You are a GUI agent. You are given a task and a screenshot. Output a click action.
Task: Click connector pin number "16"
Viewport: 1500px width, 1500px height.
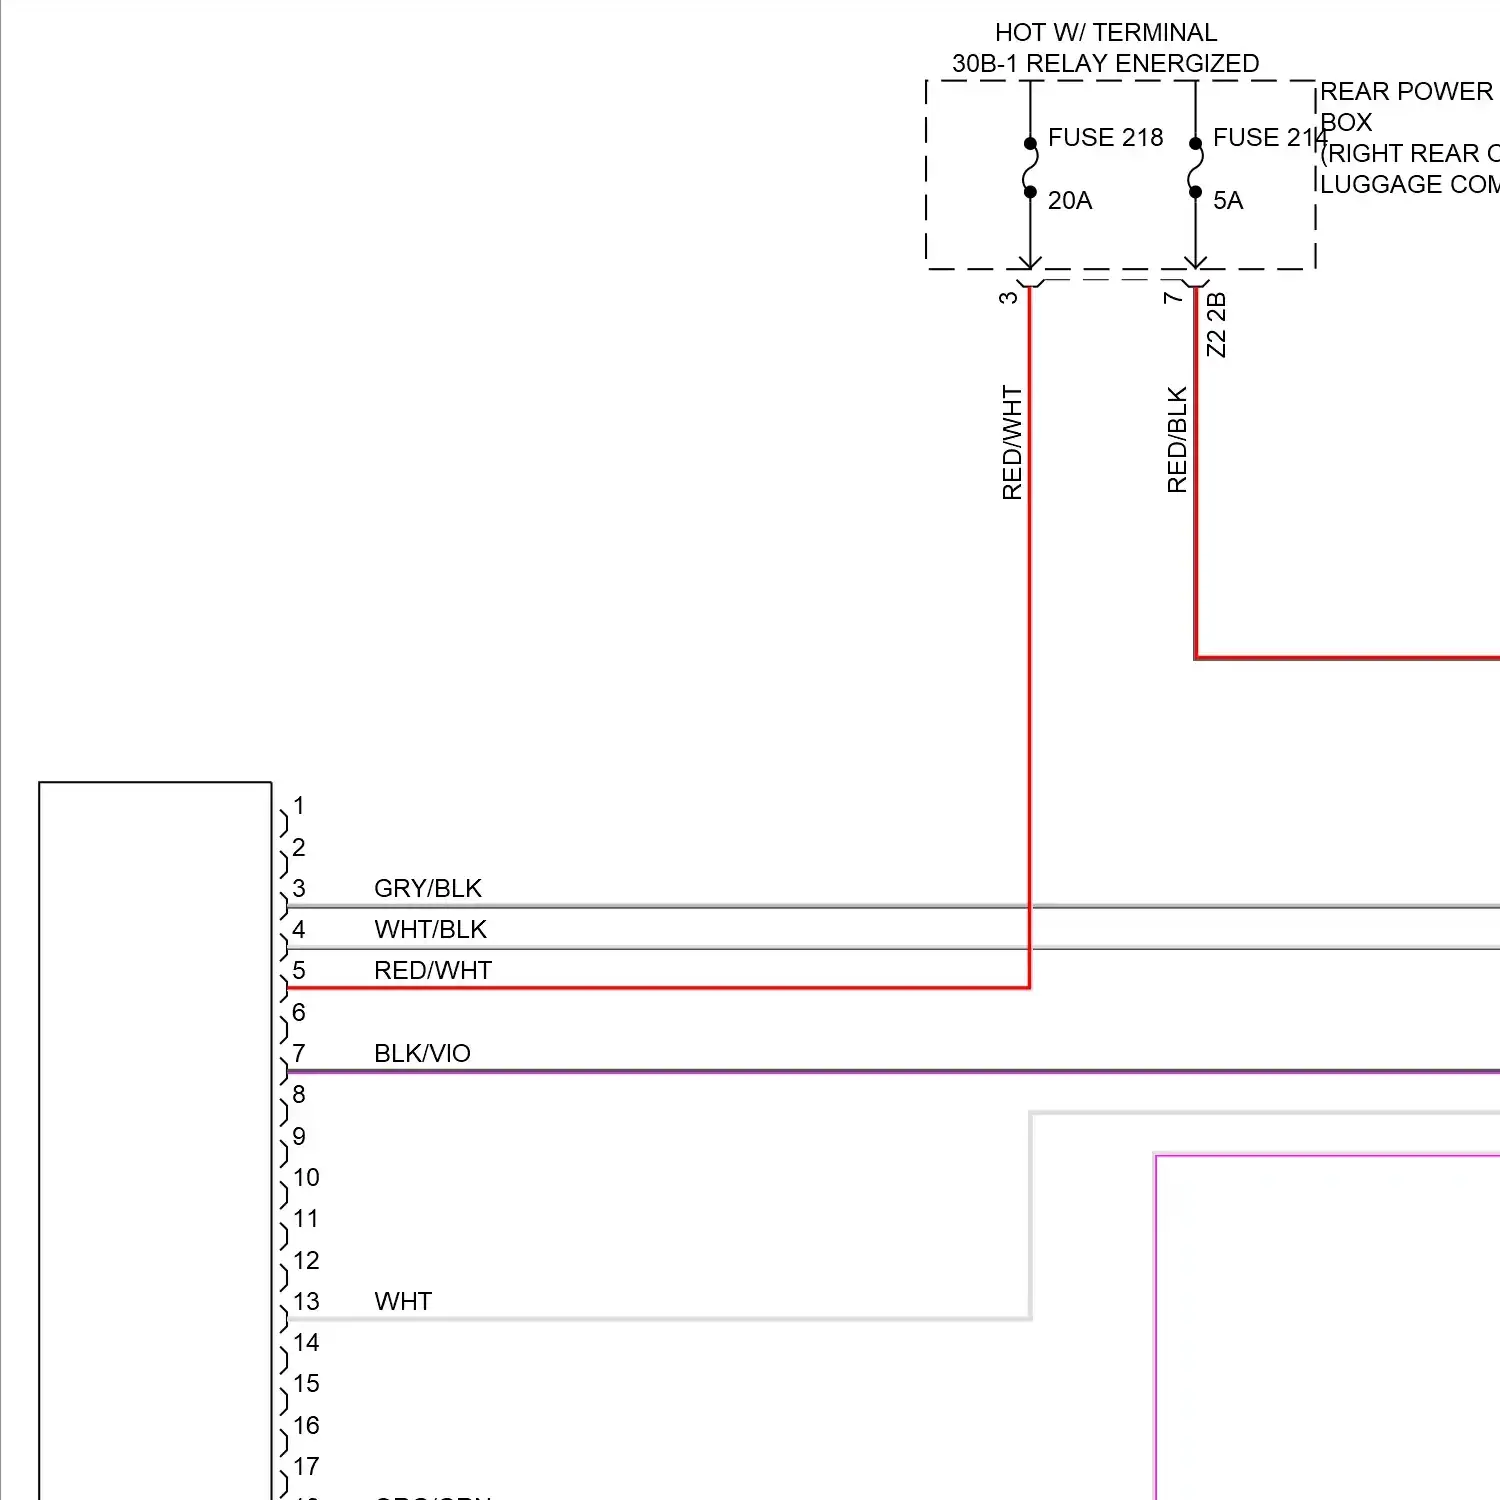(306, 1425)
